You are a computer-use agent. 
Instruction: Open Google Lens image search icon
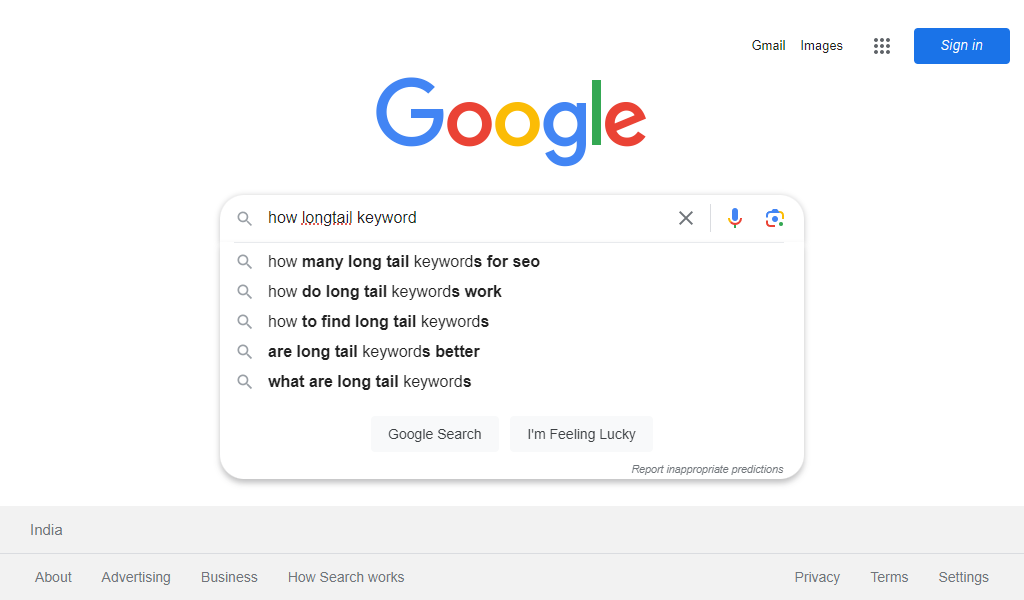point(774,218)
